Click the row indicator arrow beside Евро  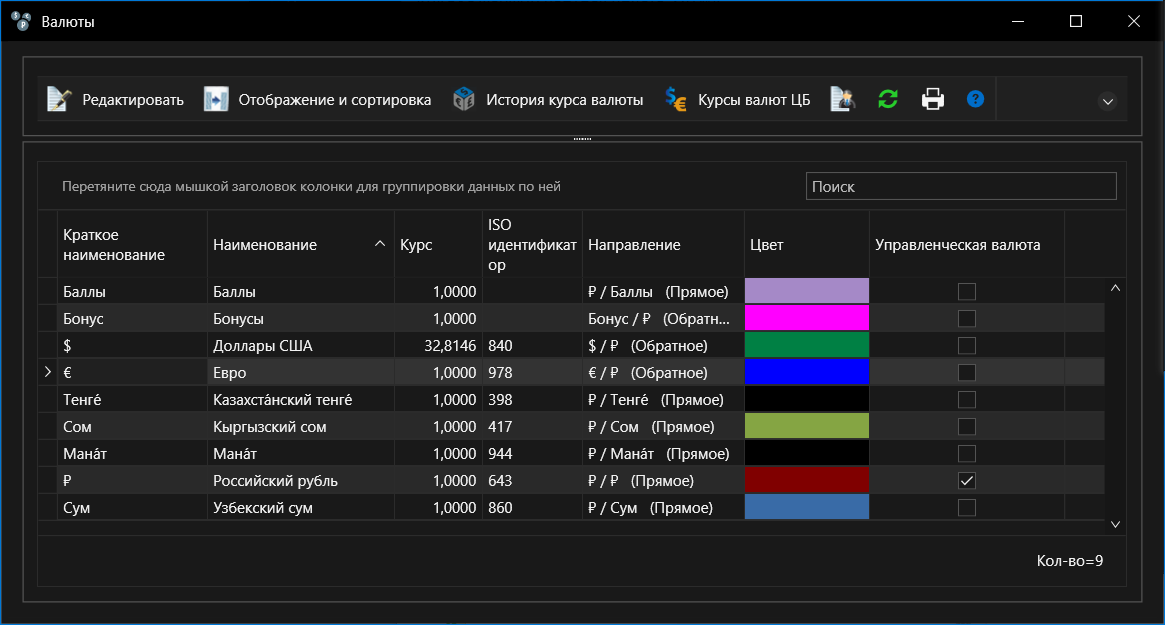[48, 372]
